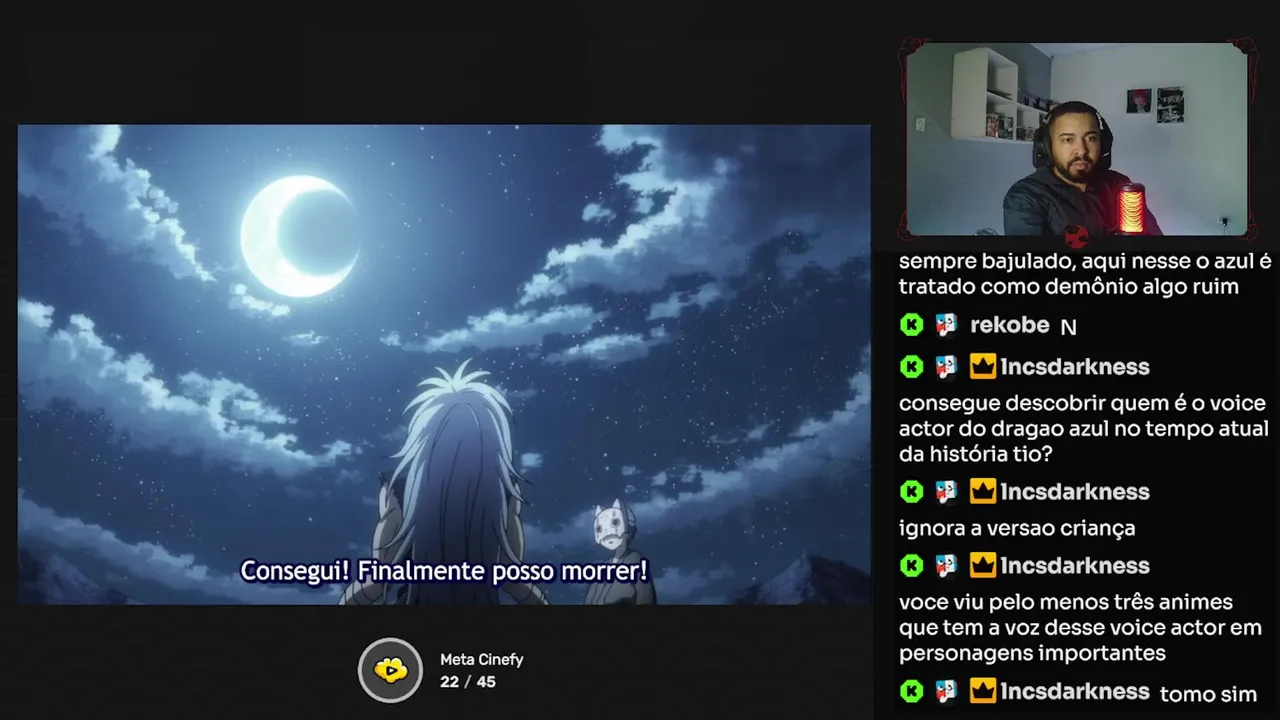The image size is (1280, 720).
Task: Click the green Kick badge in the "tomo sim" row
Action: [x=911, y=691]
